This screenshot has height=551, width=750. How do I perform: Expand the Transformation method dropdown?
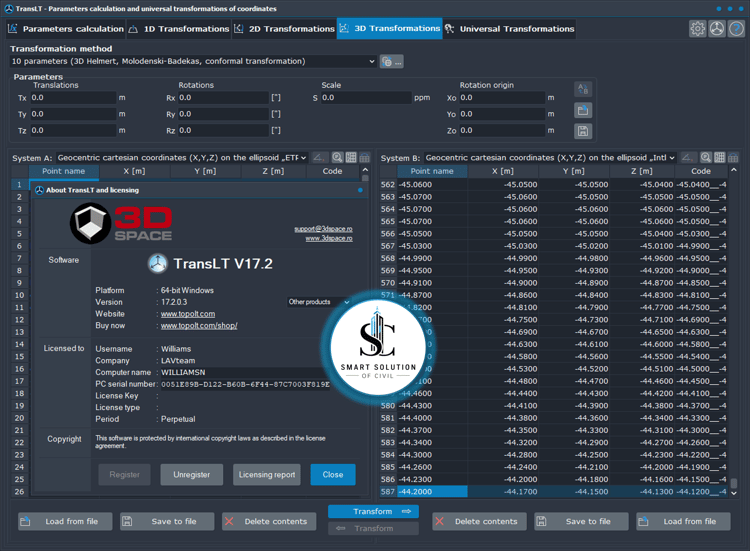point(193,61)
